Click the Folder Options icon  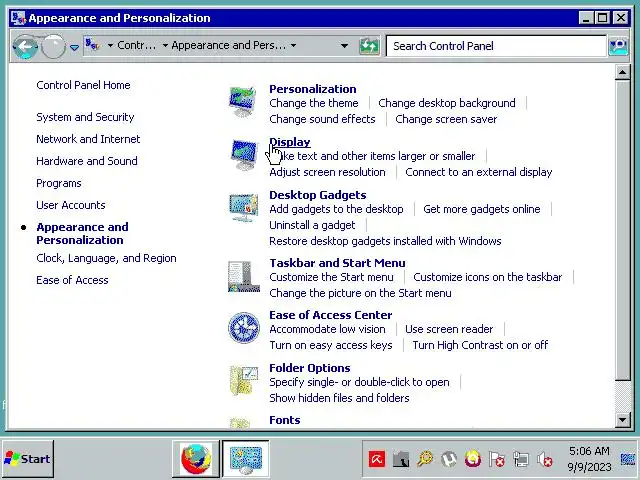(244, 380)
